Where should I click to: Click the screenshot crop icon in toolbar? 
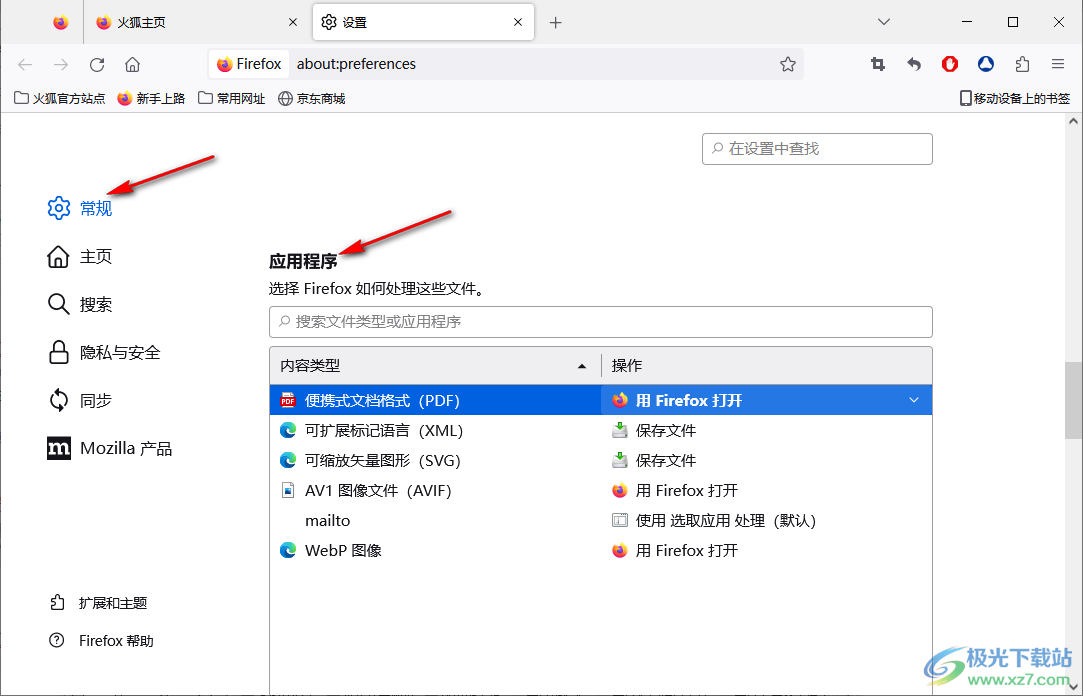coord(878,64)
